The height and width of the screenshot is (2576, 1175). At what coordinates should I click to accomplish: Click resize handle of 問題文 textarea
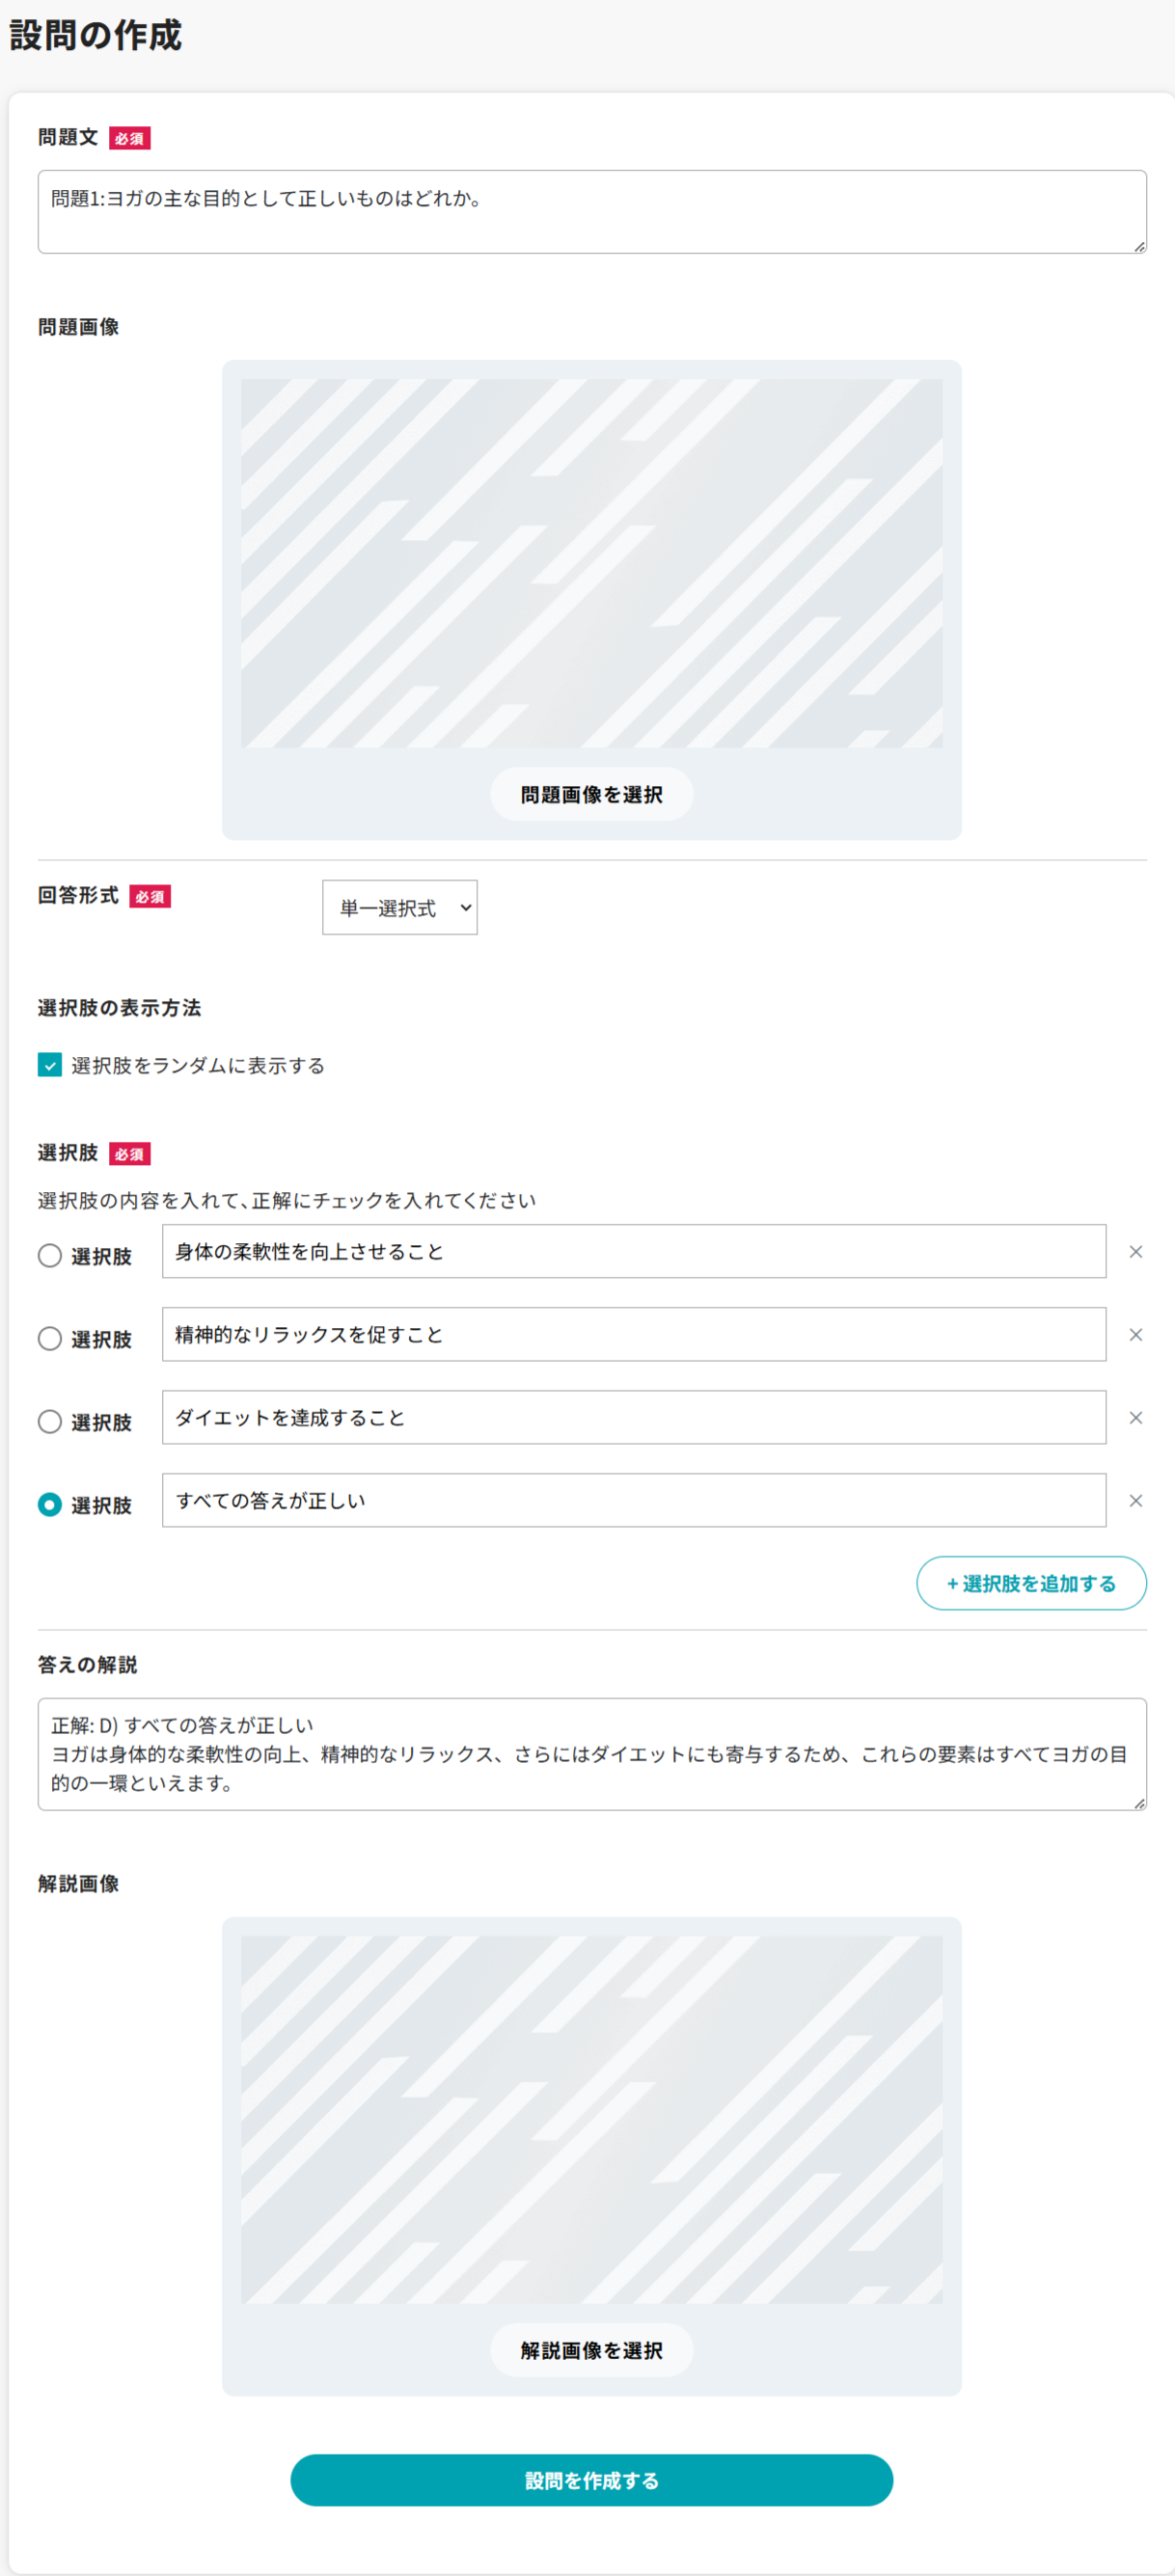[1139, 246]
